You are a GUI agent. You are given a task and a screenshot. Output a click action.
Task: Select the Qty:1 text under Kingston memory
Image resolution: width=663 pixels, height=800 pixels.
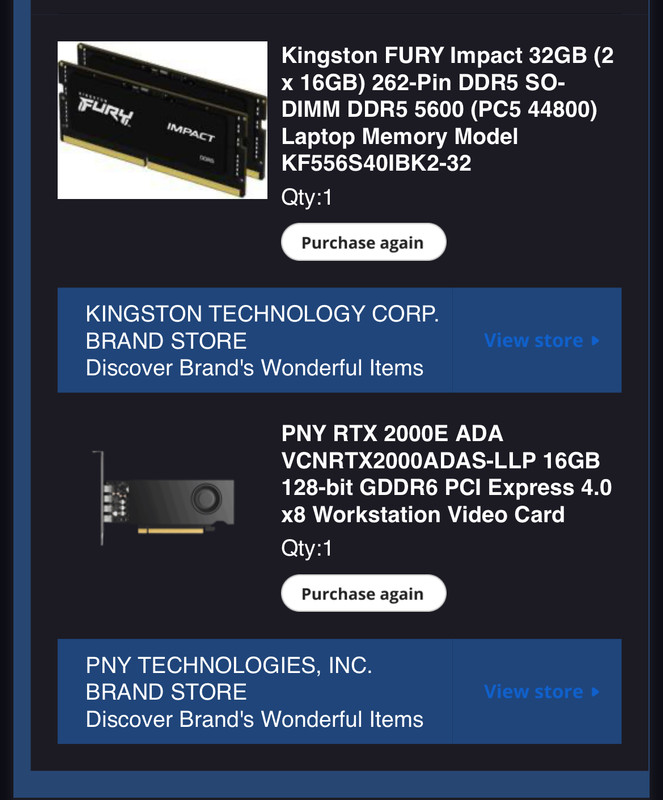pyautogui.click(x=307, y=197)
